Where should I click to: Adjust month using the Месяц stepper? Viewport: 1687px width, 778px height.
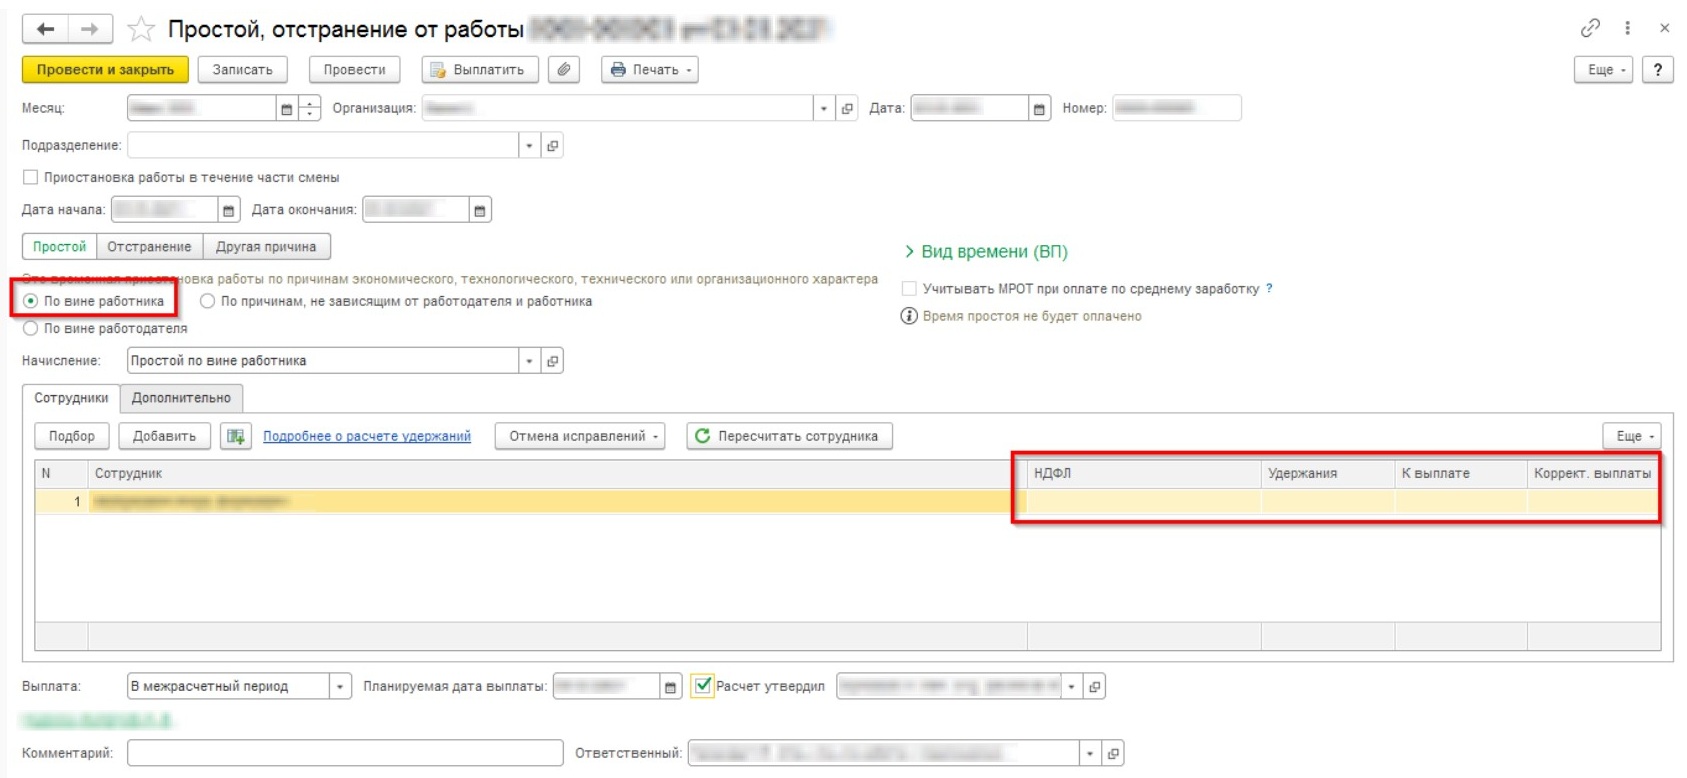tap(310, 109)
